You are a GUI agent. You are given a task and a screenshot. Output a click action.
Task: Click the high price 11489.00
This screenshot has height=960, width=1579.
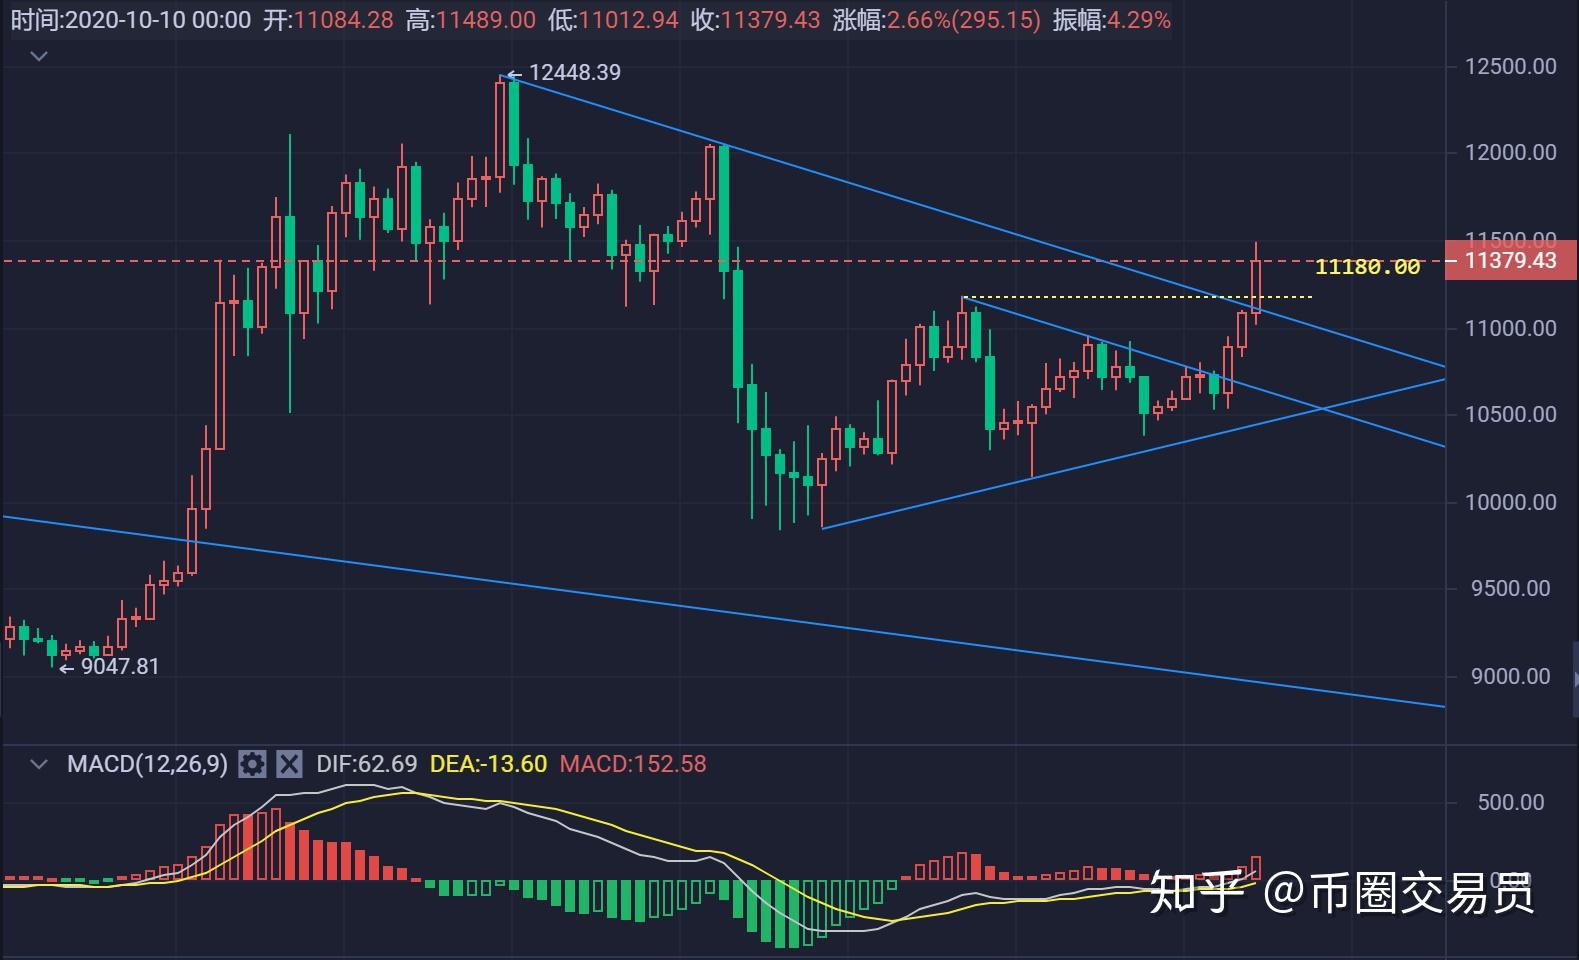(485, 20)
